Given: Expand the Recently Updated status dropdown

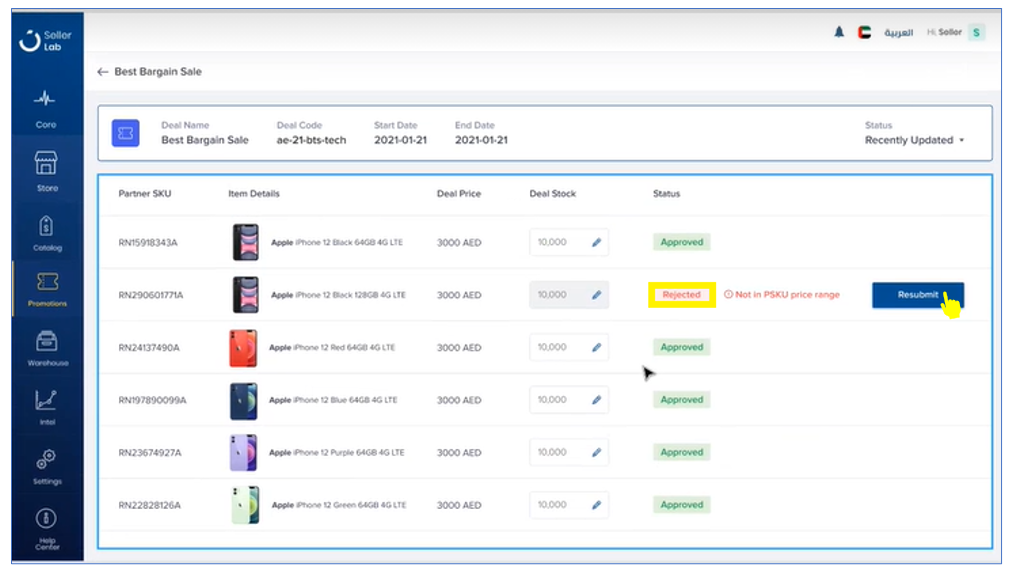Looking at the screenshot, I should click(914, 140).
